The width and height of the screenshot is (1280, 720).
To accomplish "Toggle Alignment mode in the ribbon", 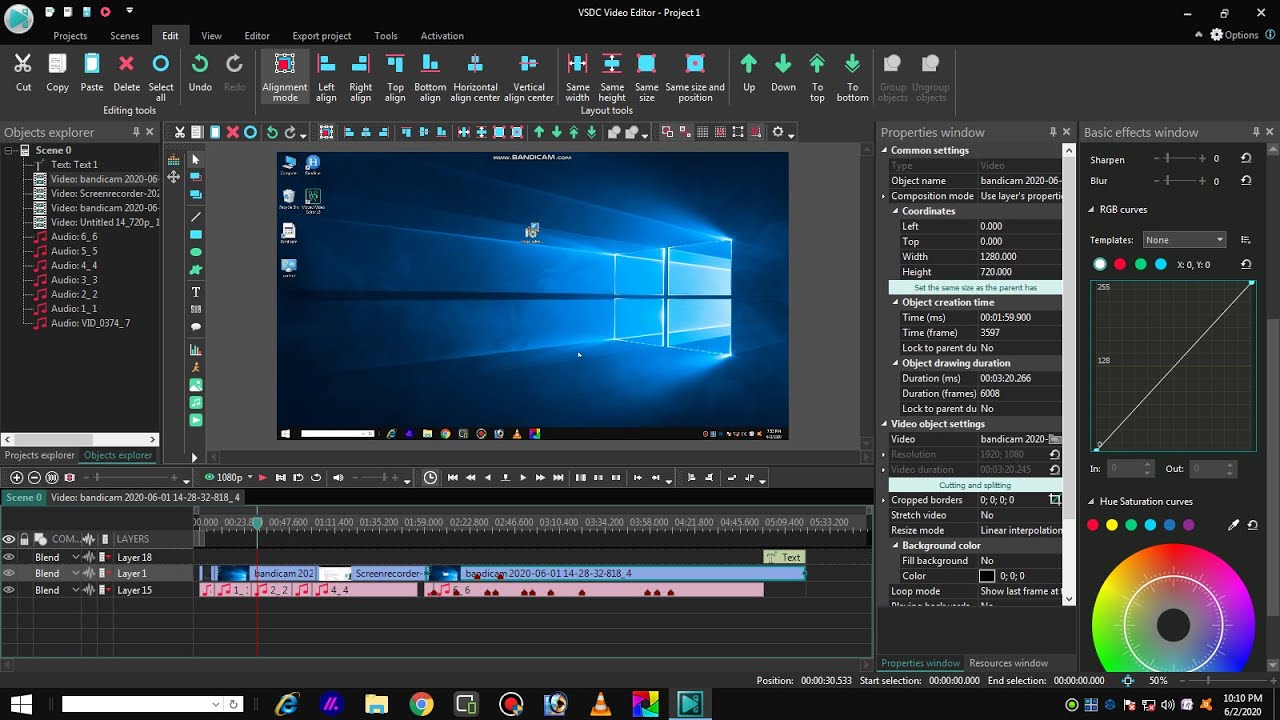I will (x=285, y=77).
